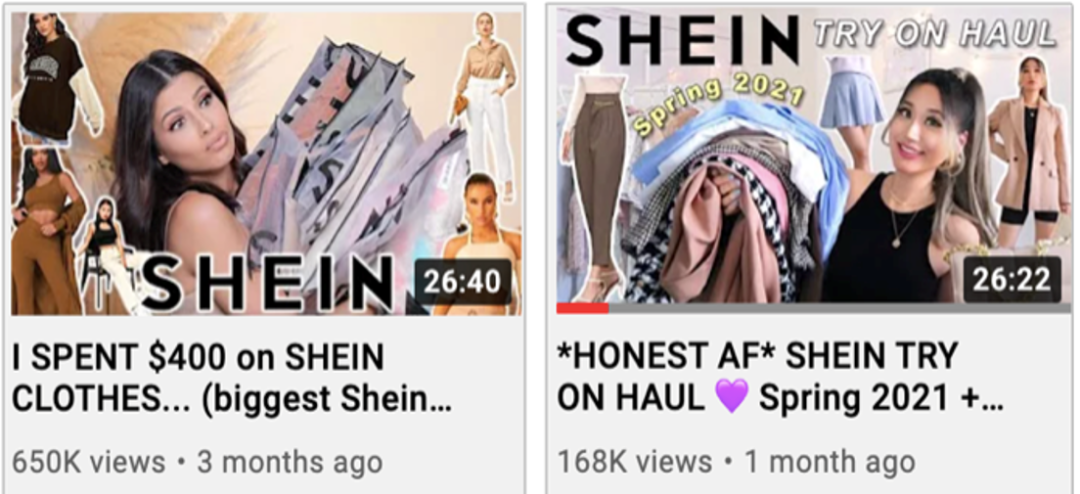Open the $400 SHEIN clothes video thumbnail
Viewport: 1080px width, 494px height.
[x=267, y=163]
